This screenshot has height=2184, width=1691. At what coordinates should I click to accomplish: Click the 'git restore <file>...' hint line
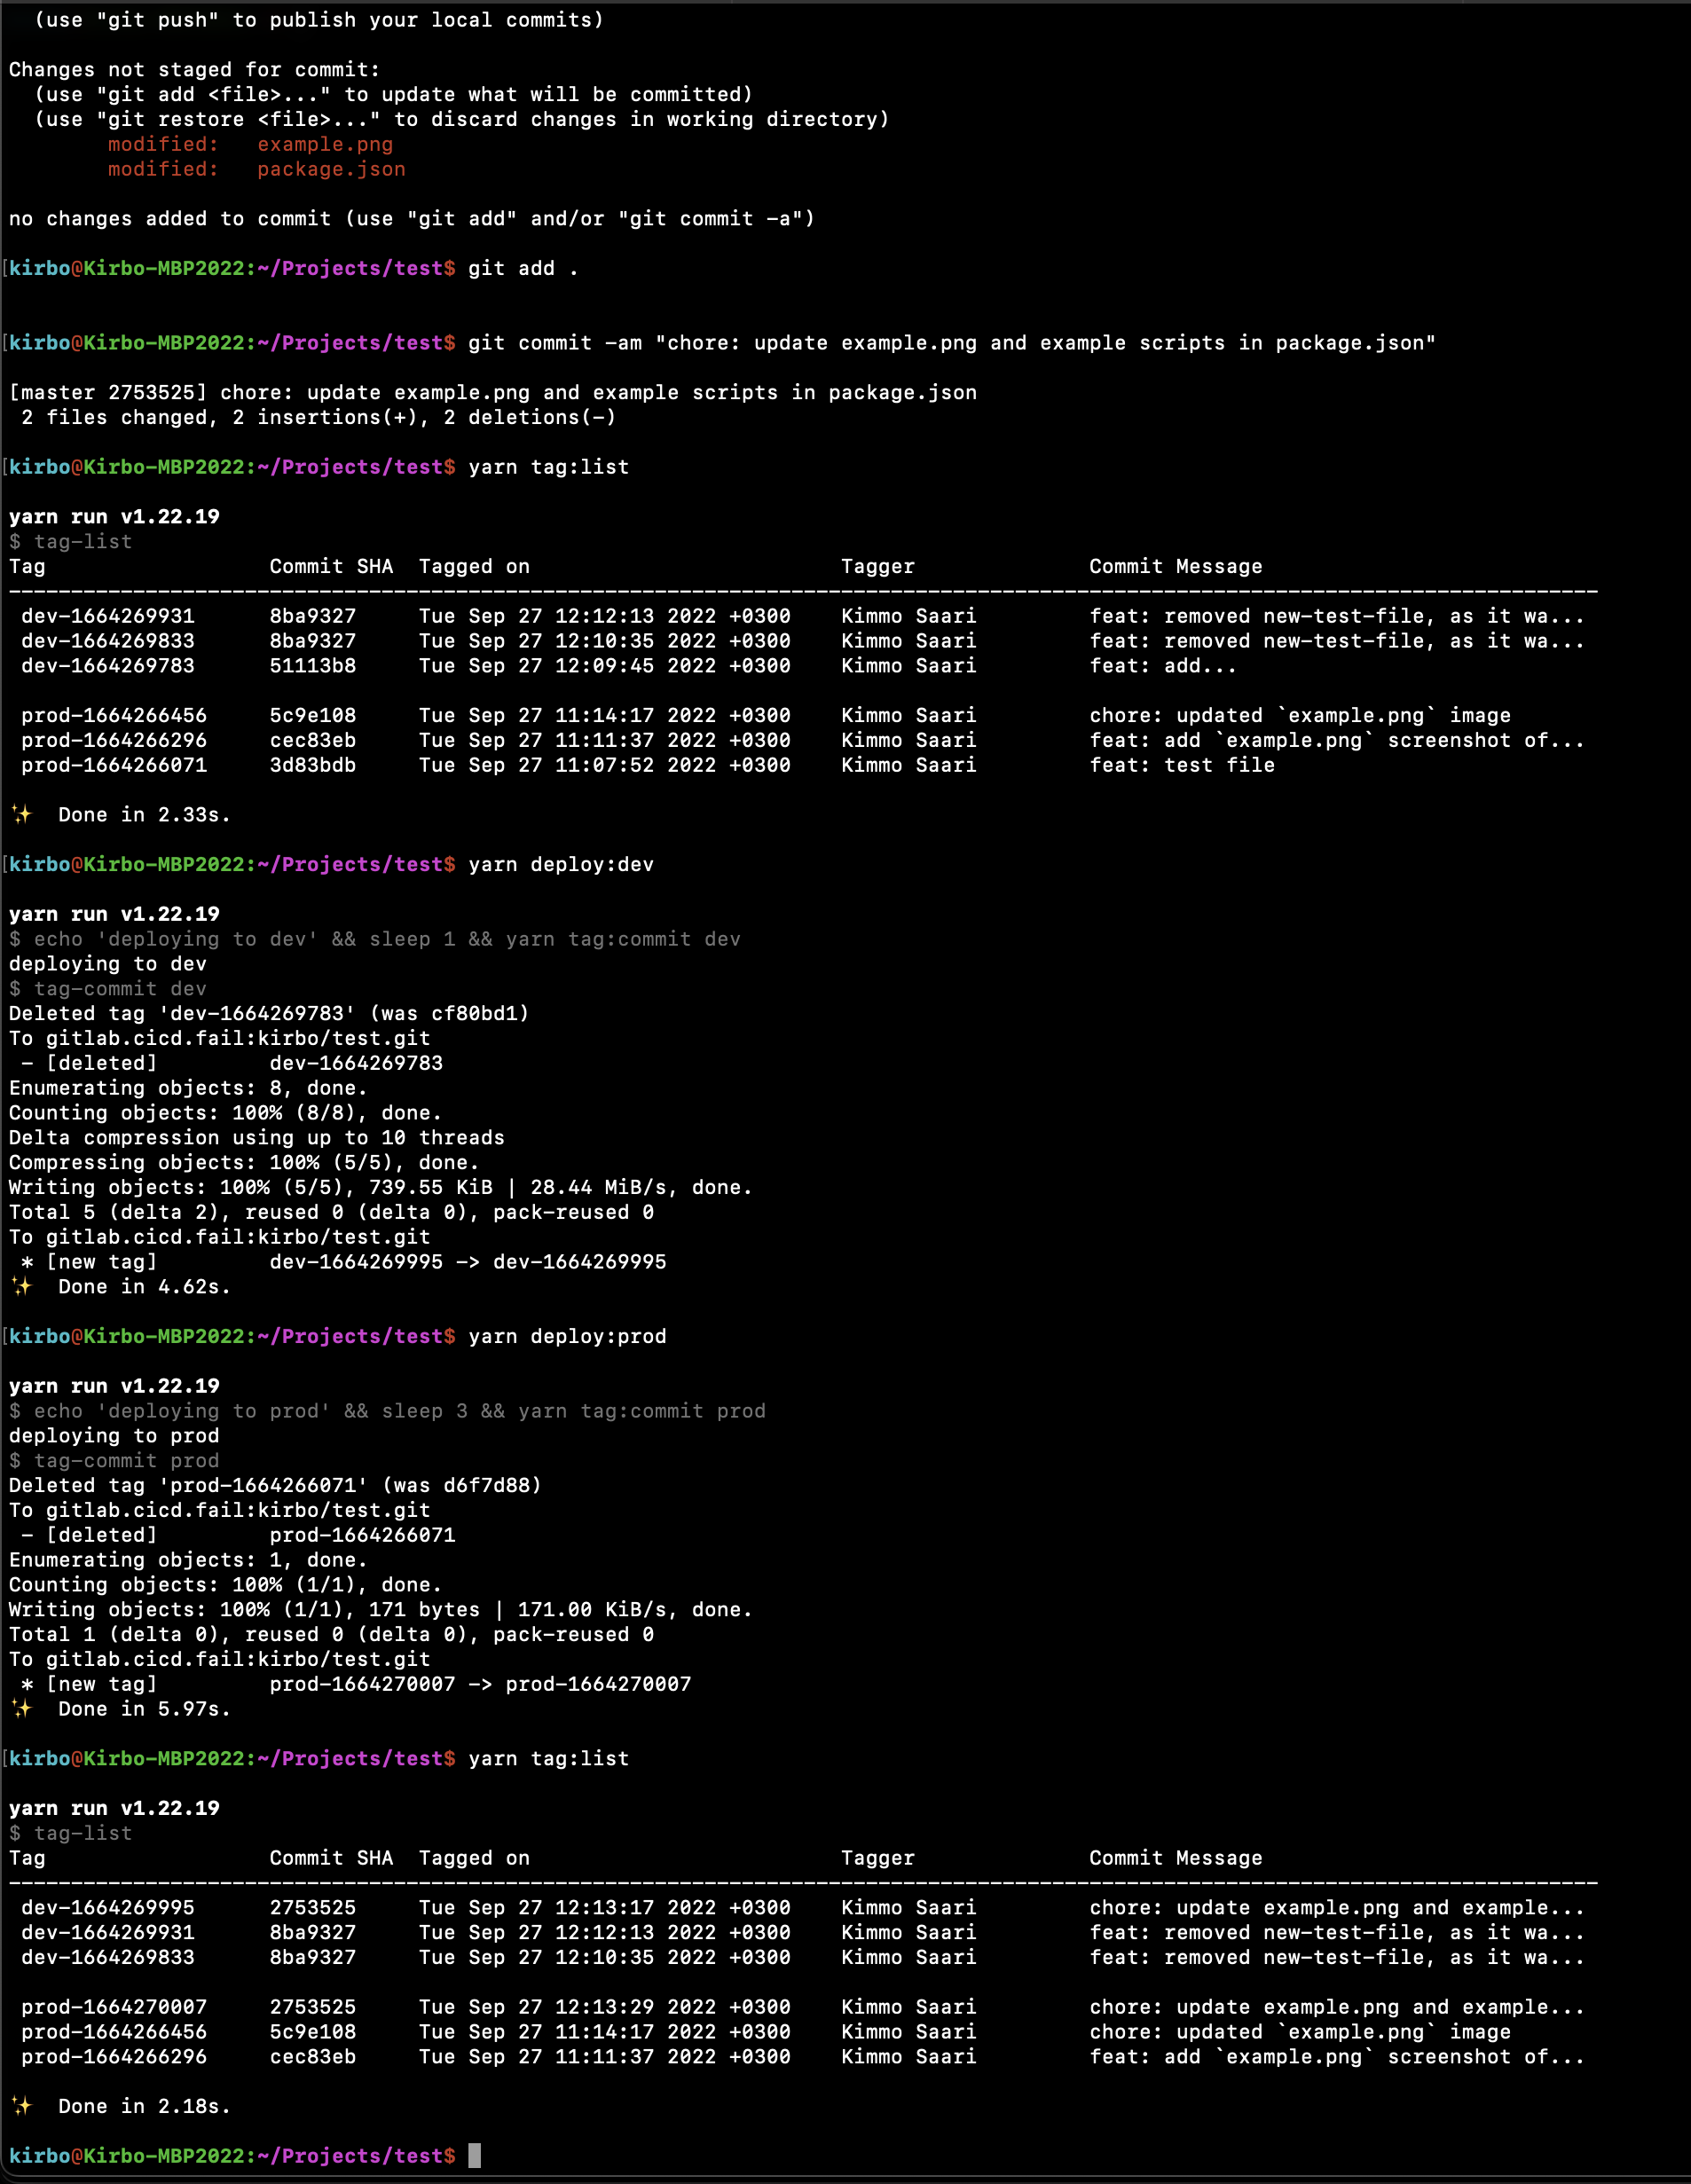(462, 119)
